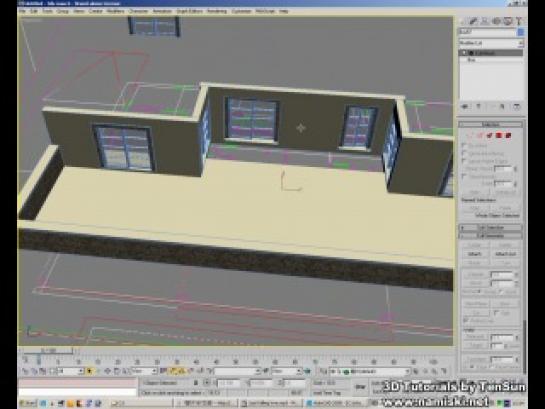The image size is (545, 409).
Task: Expand the Soft Selection rollout
Action: click(x=491, y=228)
